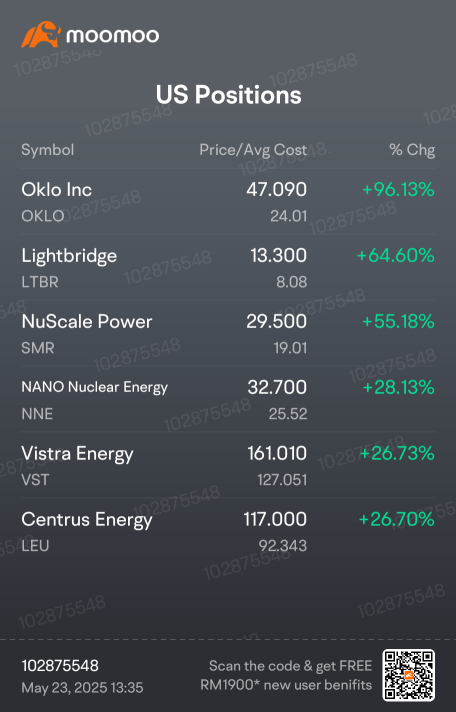This screenshot has height=712, width=456.
Task: Click the moomoo bull logo icon
Action: point(41,34)
